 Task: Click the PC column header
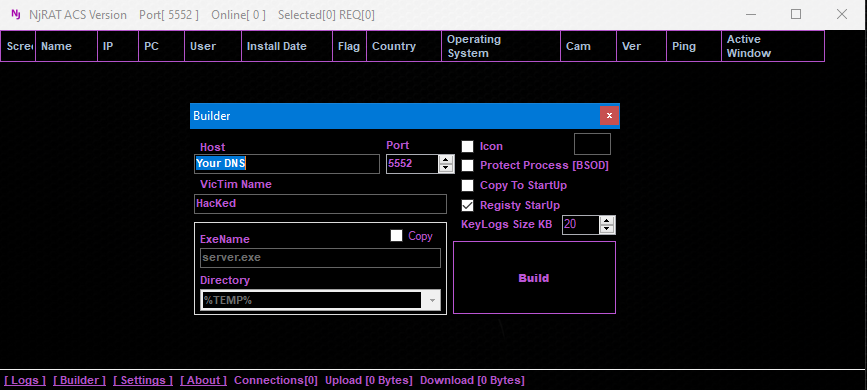pos(161,46)
